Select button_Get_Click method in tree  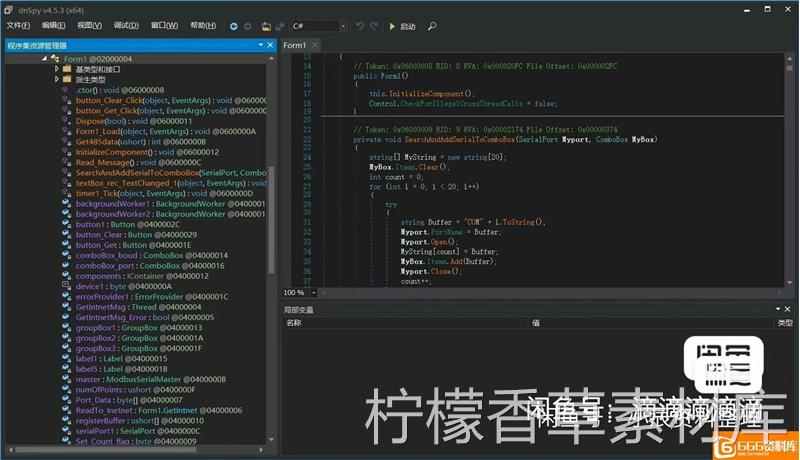(x=171, y=110)
